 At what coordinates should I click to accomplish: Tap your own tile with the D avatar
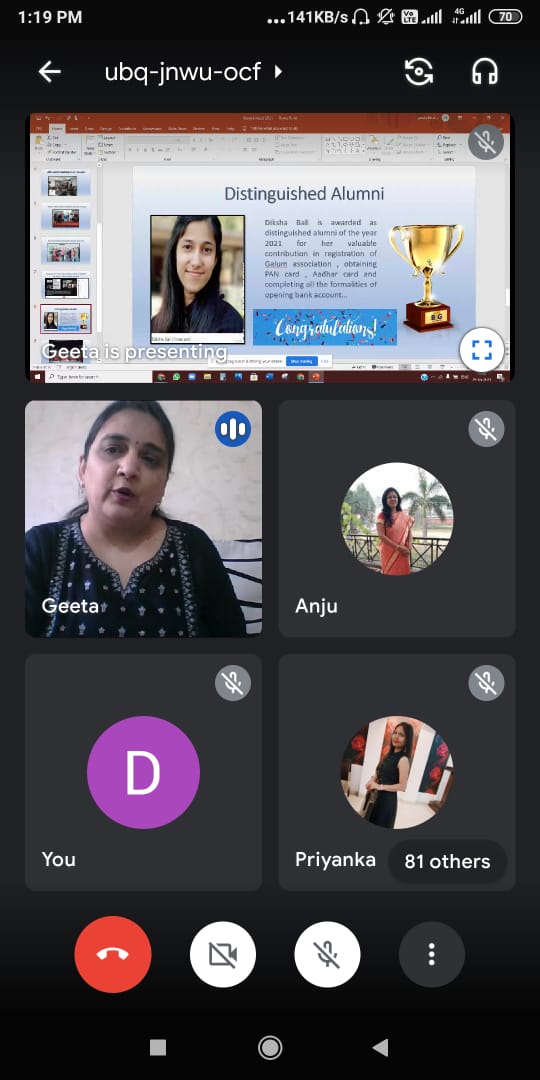pyautogui.click(x=143, y=772)
